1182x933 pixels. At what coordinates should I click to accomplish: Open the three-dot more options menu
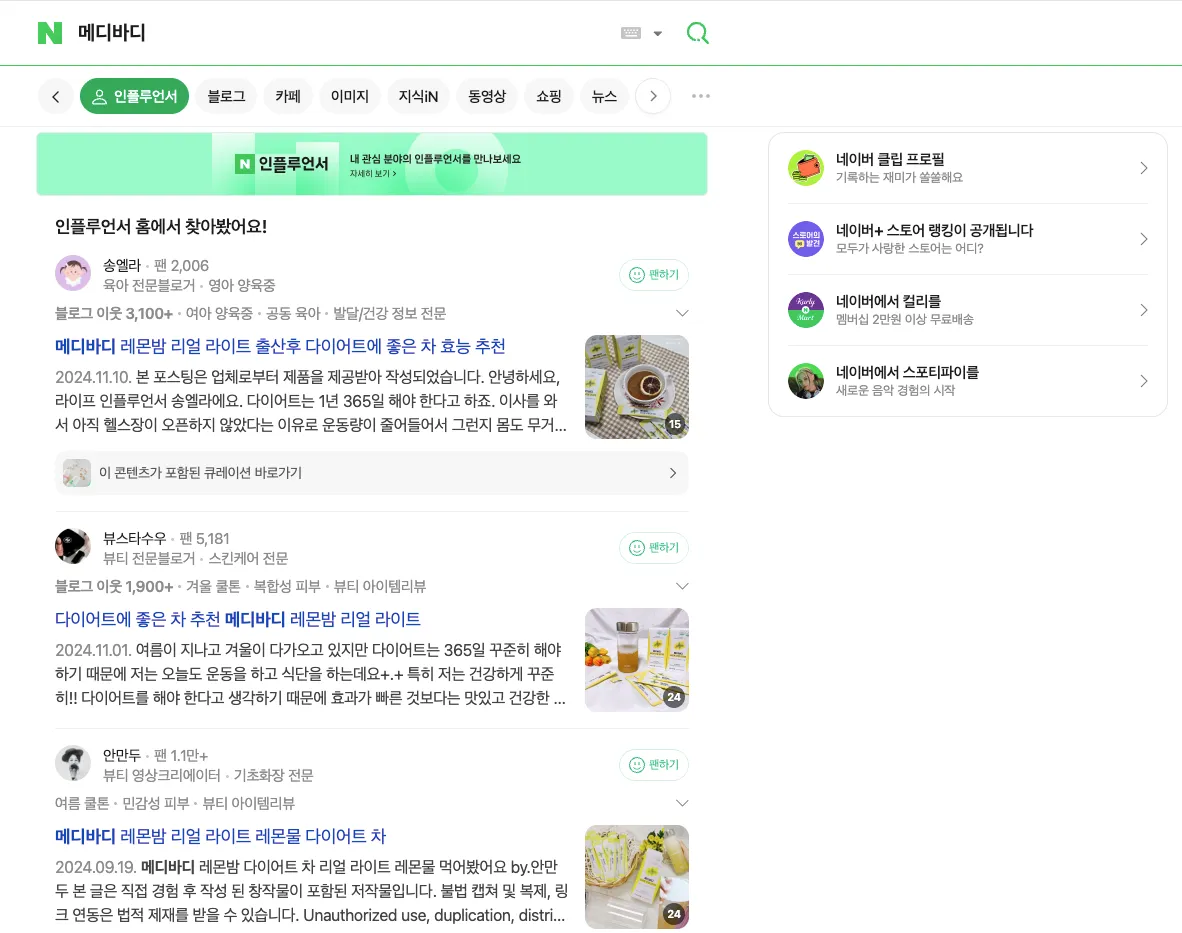701,96
